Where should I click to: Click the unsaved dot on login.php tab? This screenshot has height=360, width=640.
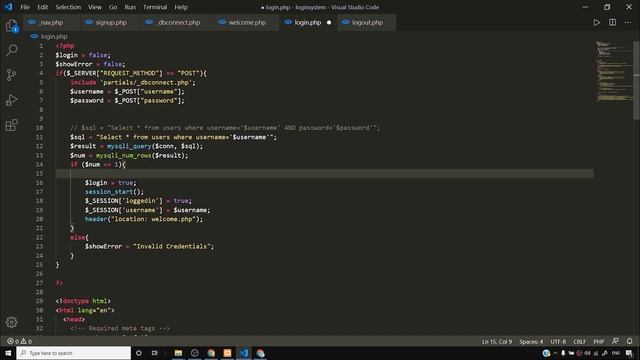pyautogui.click(x=329, y=22)
